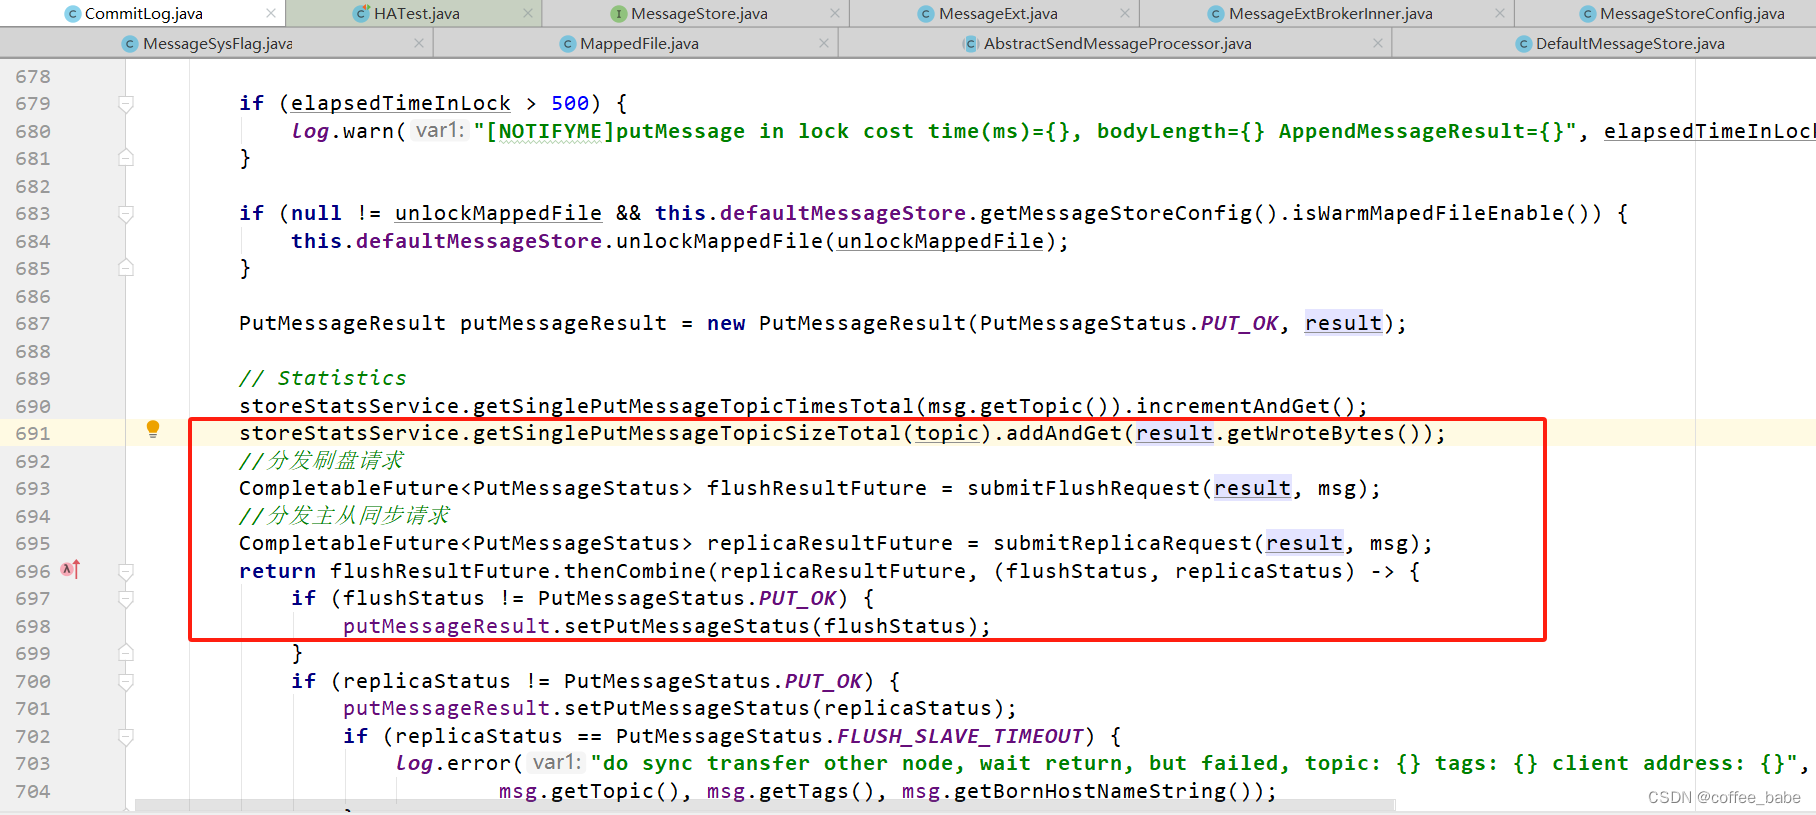Click line number 678 in the gutter

coord(33,76)
